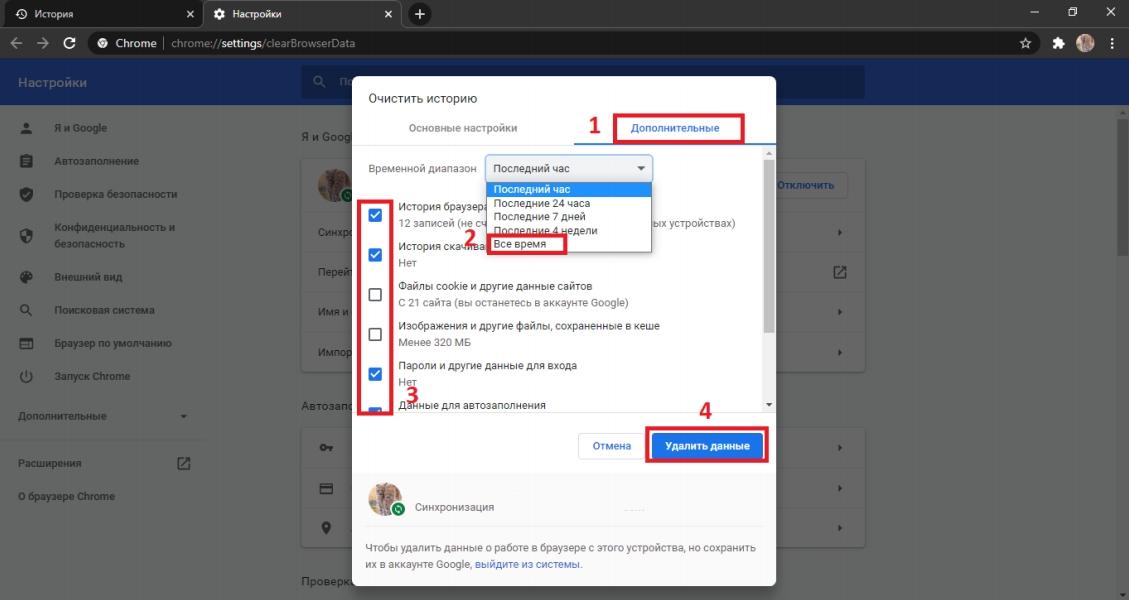The height and width of the screenshot is (600, 1129).
Task: Choose Последние 7 дней option
Action: click(569, 217)
